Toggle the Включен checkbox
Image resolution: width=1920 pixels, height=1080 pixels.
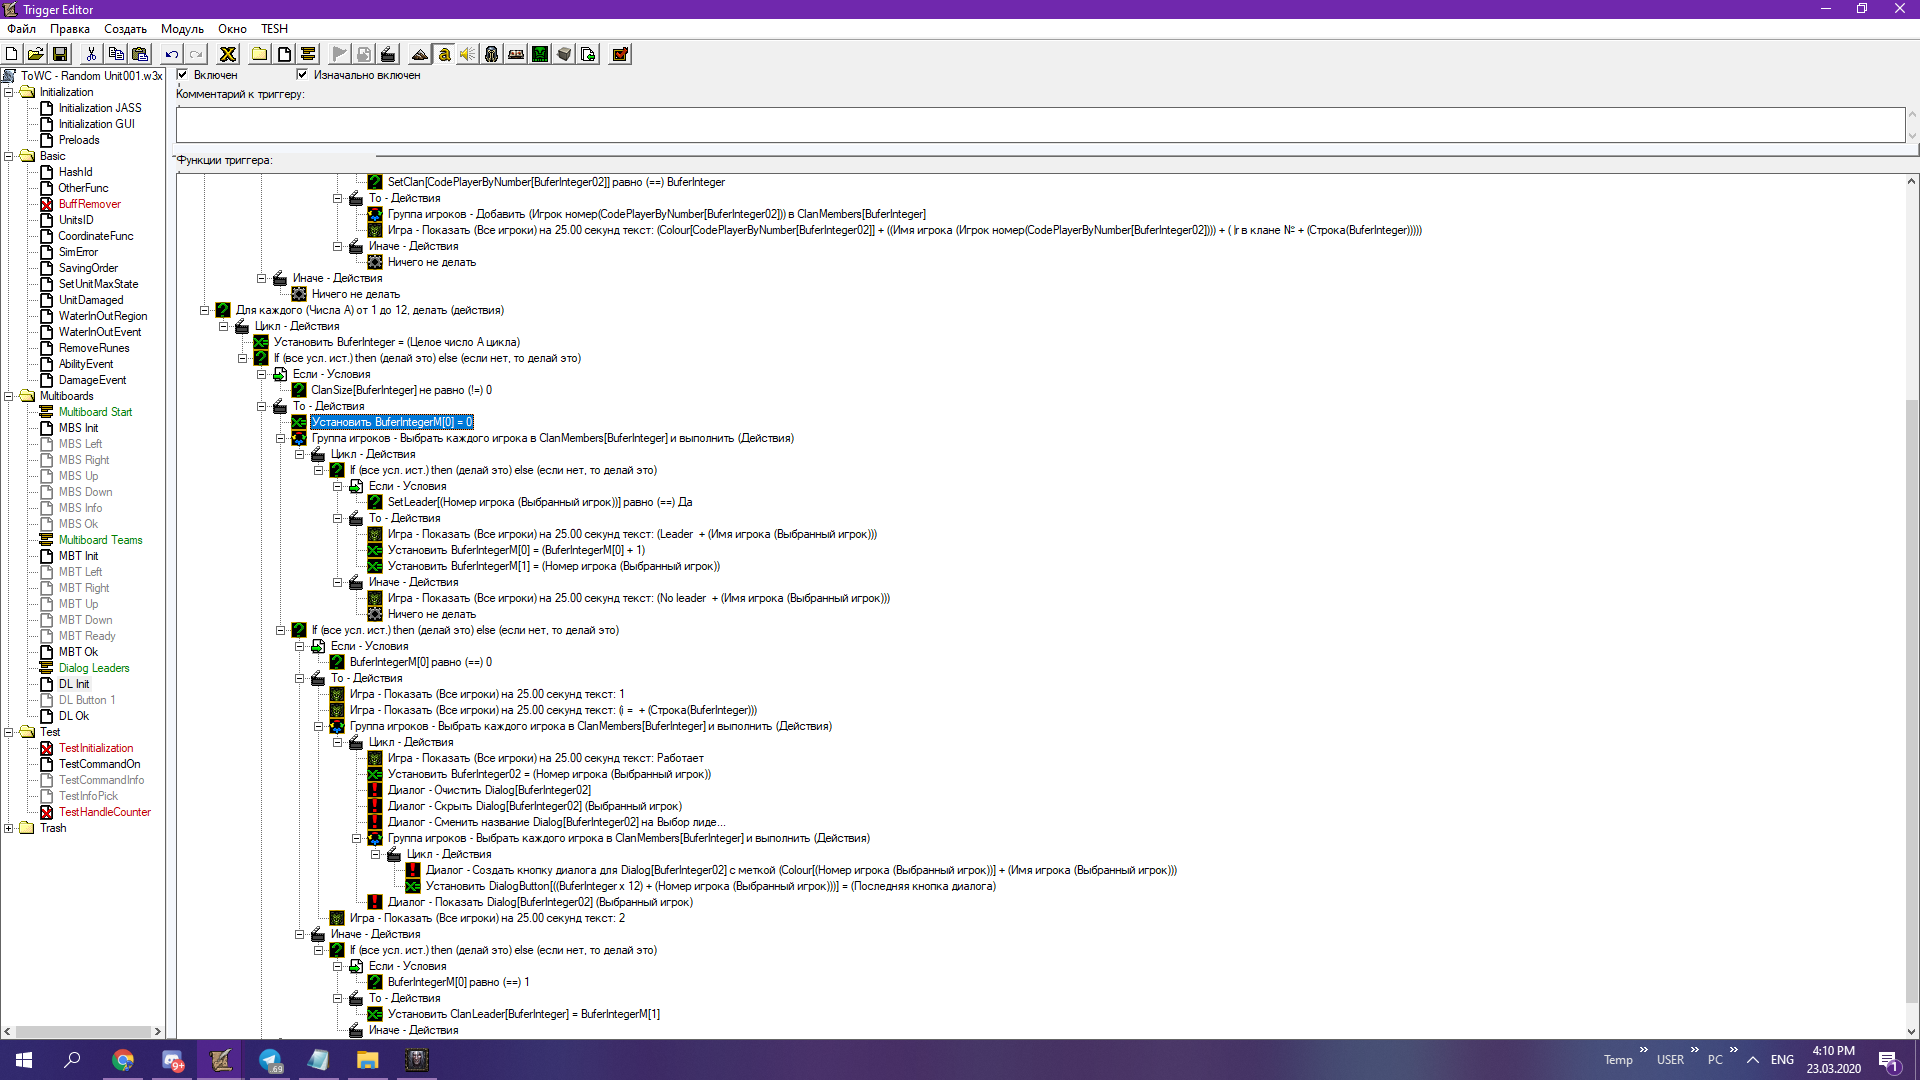click(x=182, y=74)
